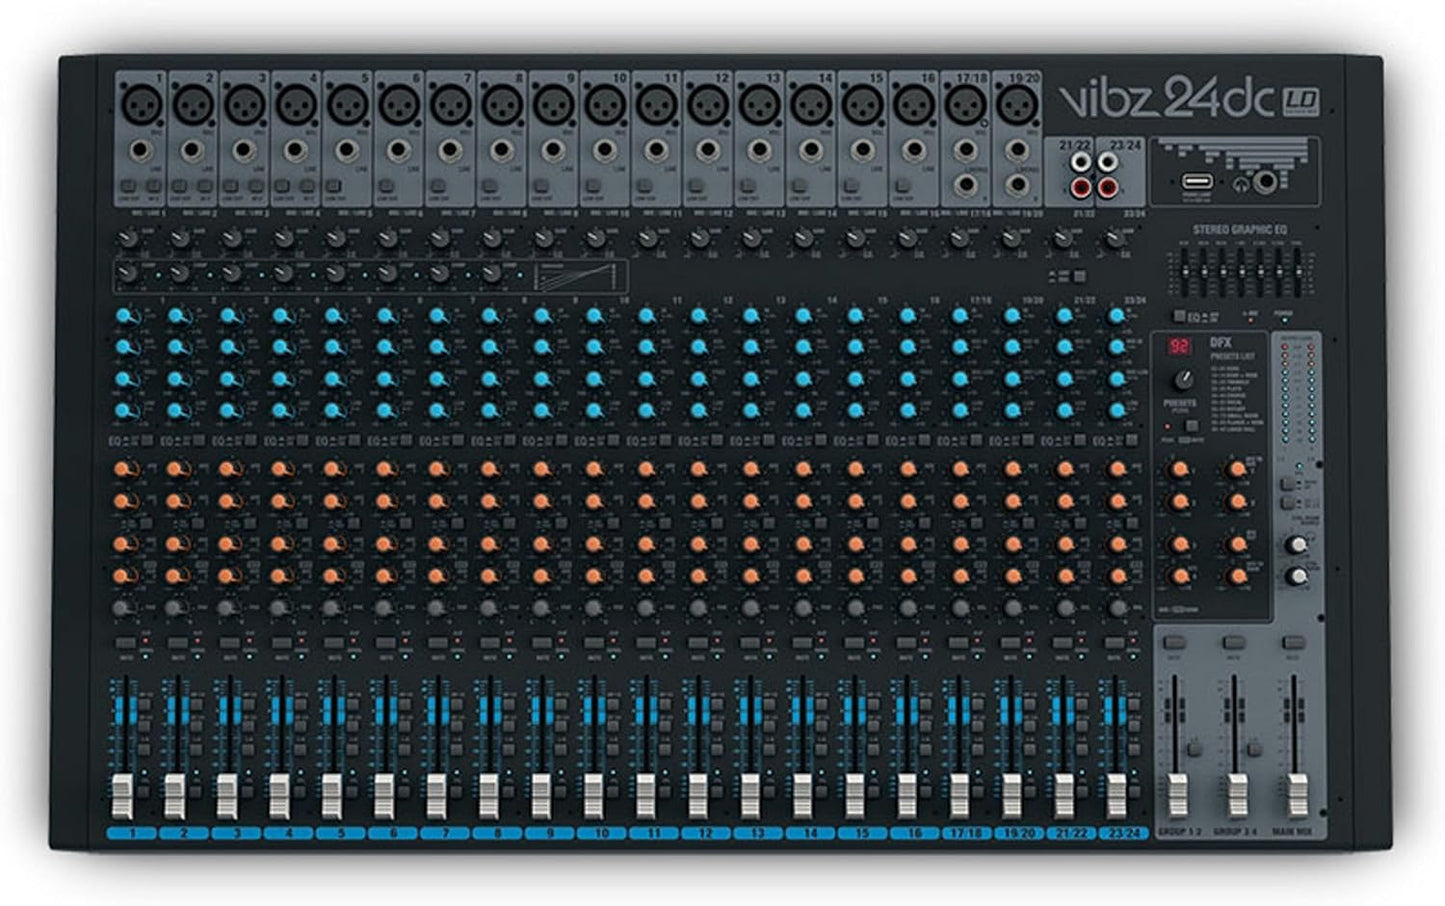The height and width of the screenshot is (906, 1445).
Task: Click the channel 1 gain knob
Action: coord(128,239)
